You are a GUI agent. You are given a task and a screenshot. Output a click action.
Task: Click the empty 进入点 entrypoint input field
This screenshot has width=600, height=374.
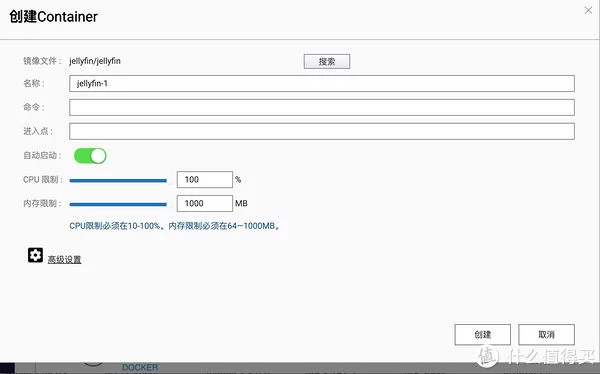322,131
